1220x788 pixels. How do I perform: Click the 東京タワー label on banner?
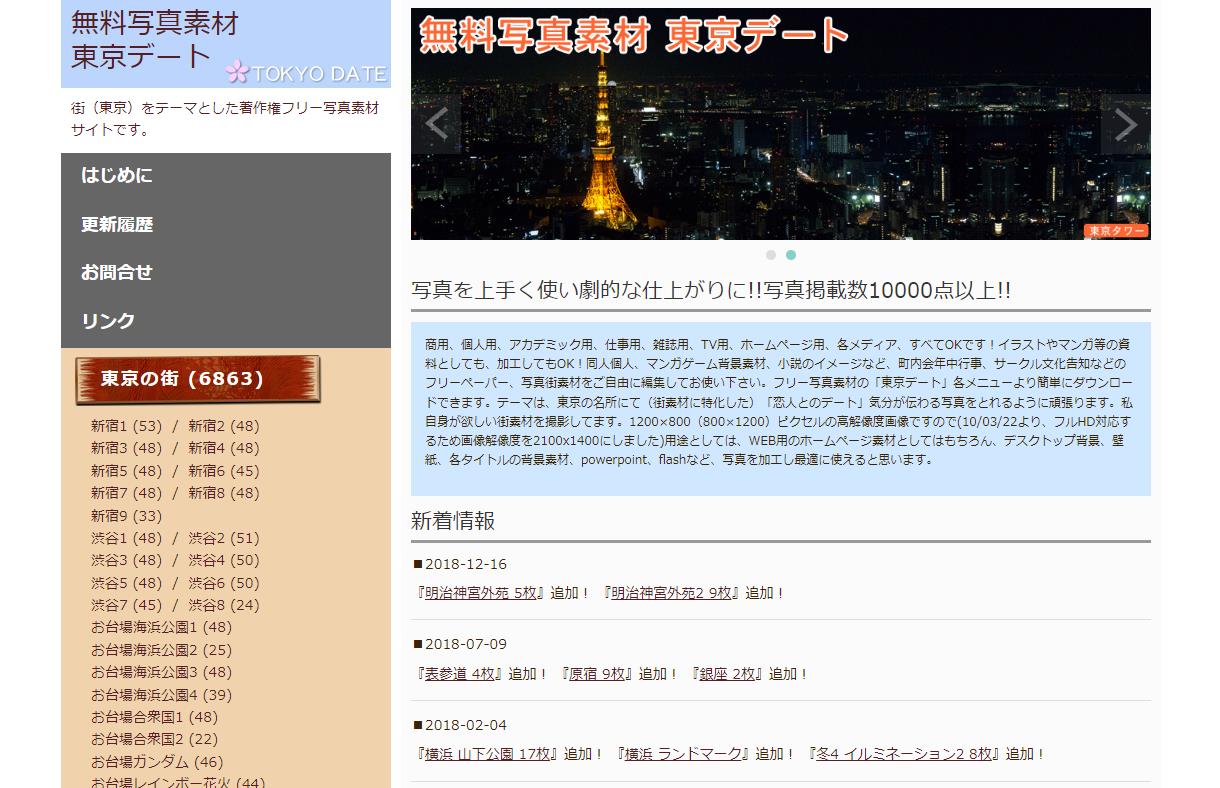click(1116, 231)
